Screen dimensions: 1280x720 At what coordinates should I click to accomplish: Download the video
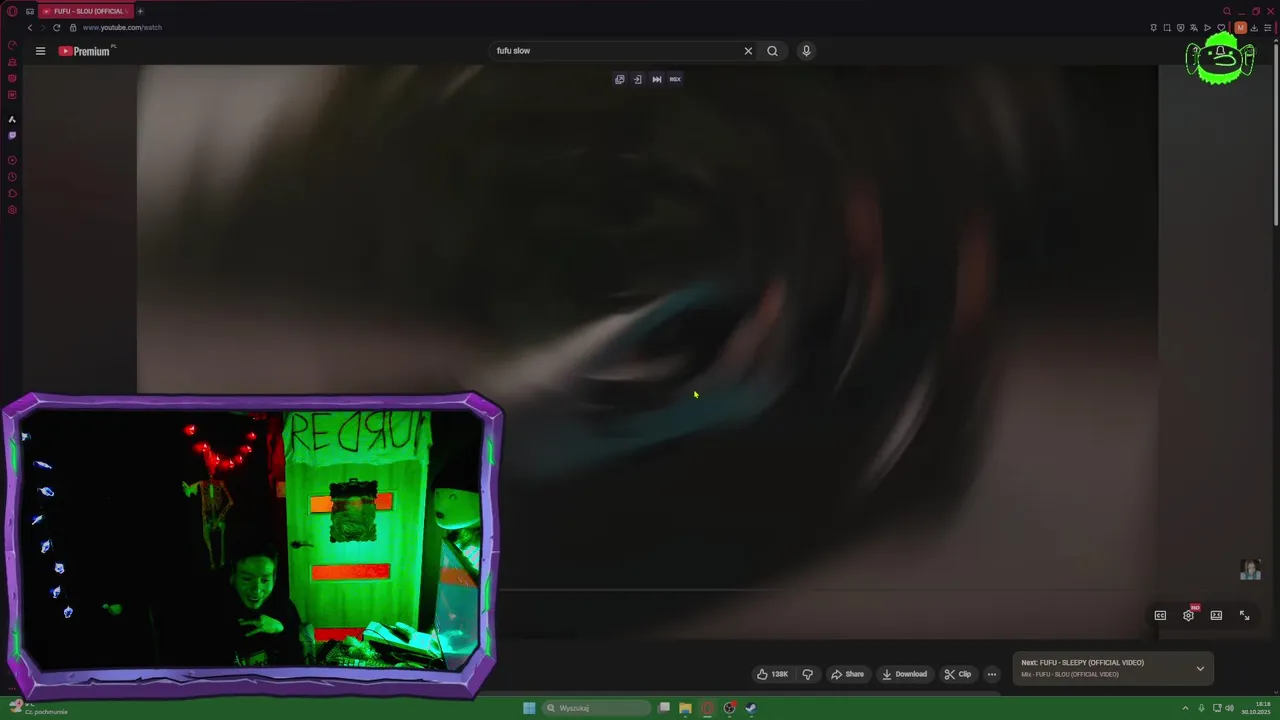click(905, 674)
